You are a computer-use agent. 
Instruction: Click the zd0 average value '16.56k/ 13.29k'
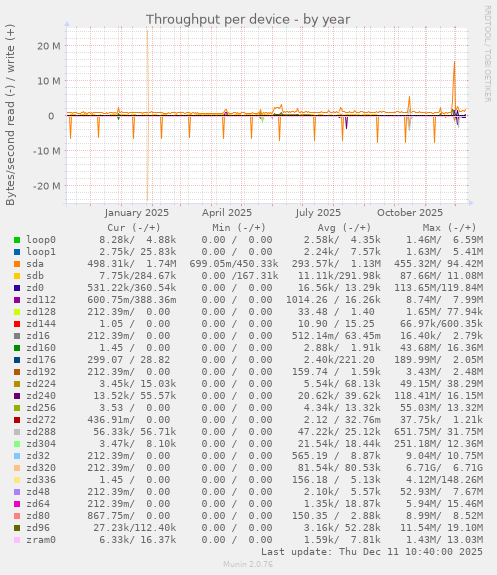coord(339,288)
